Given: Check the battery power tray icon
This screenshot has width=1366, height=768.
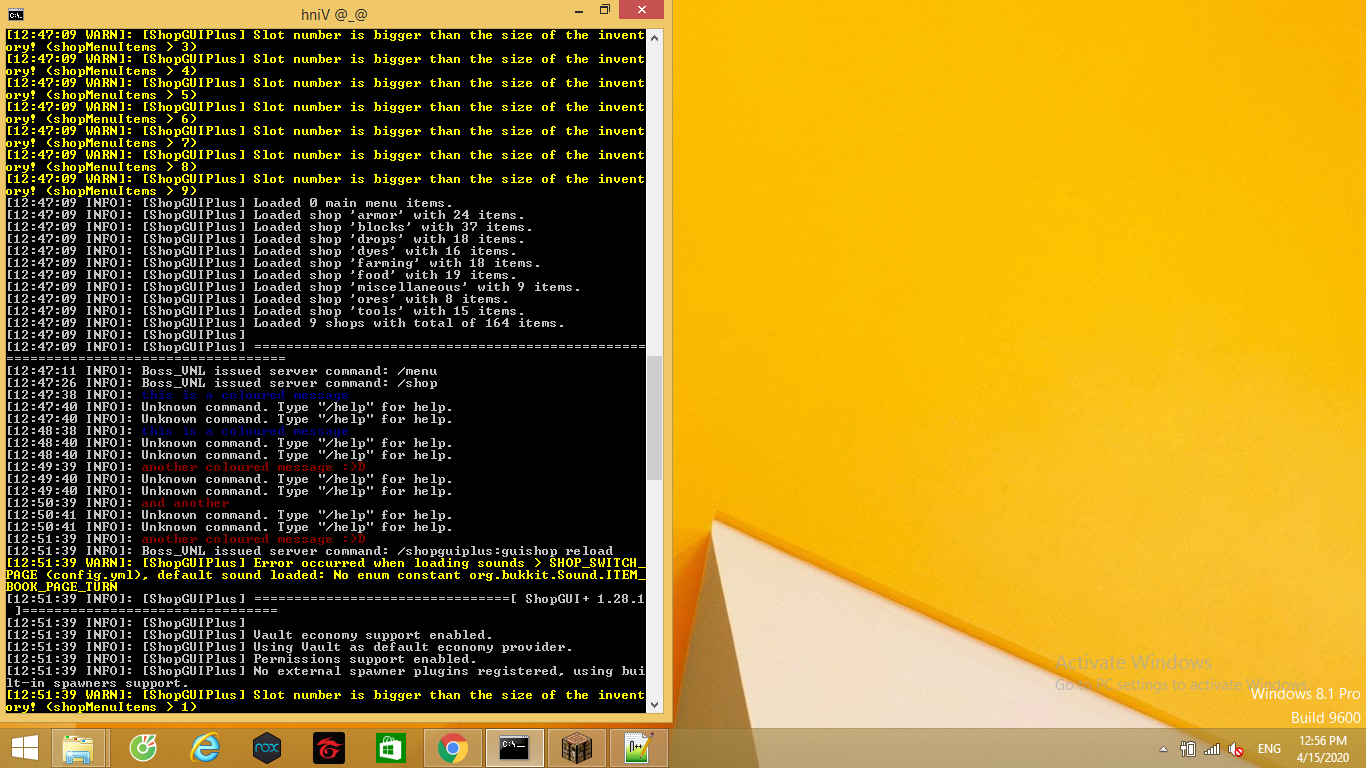Looking at the screenshot, I should point(1188,749).
